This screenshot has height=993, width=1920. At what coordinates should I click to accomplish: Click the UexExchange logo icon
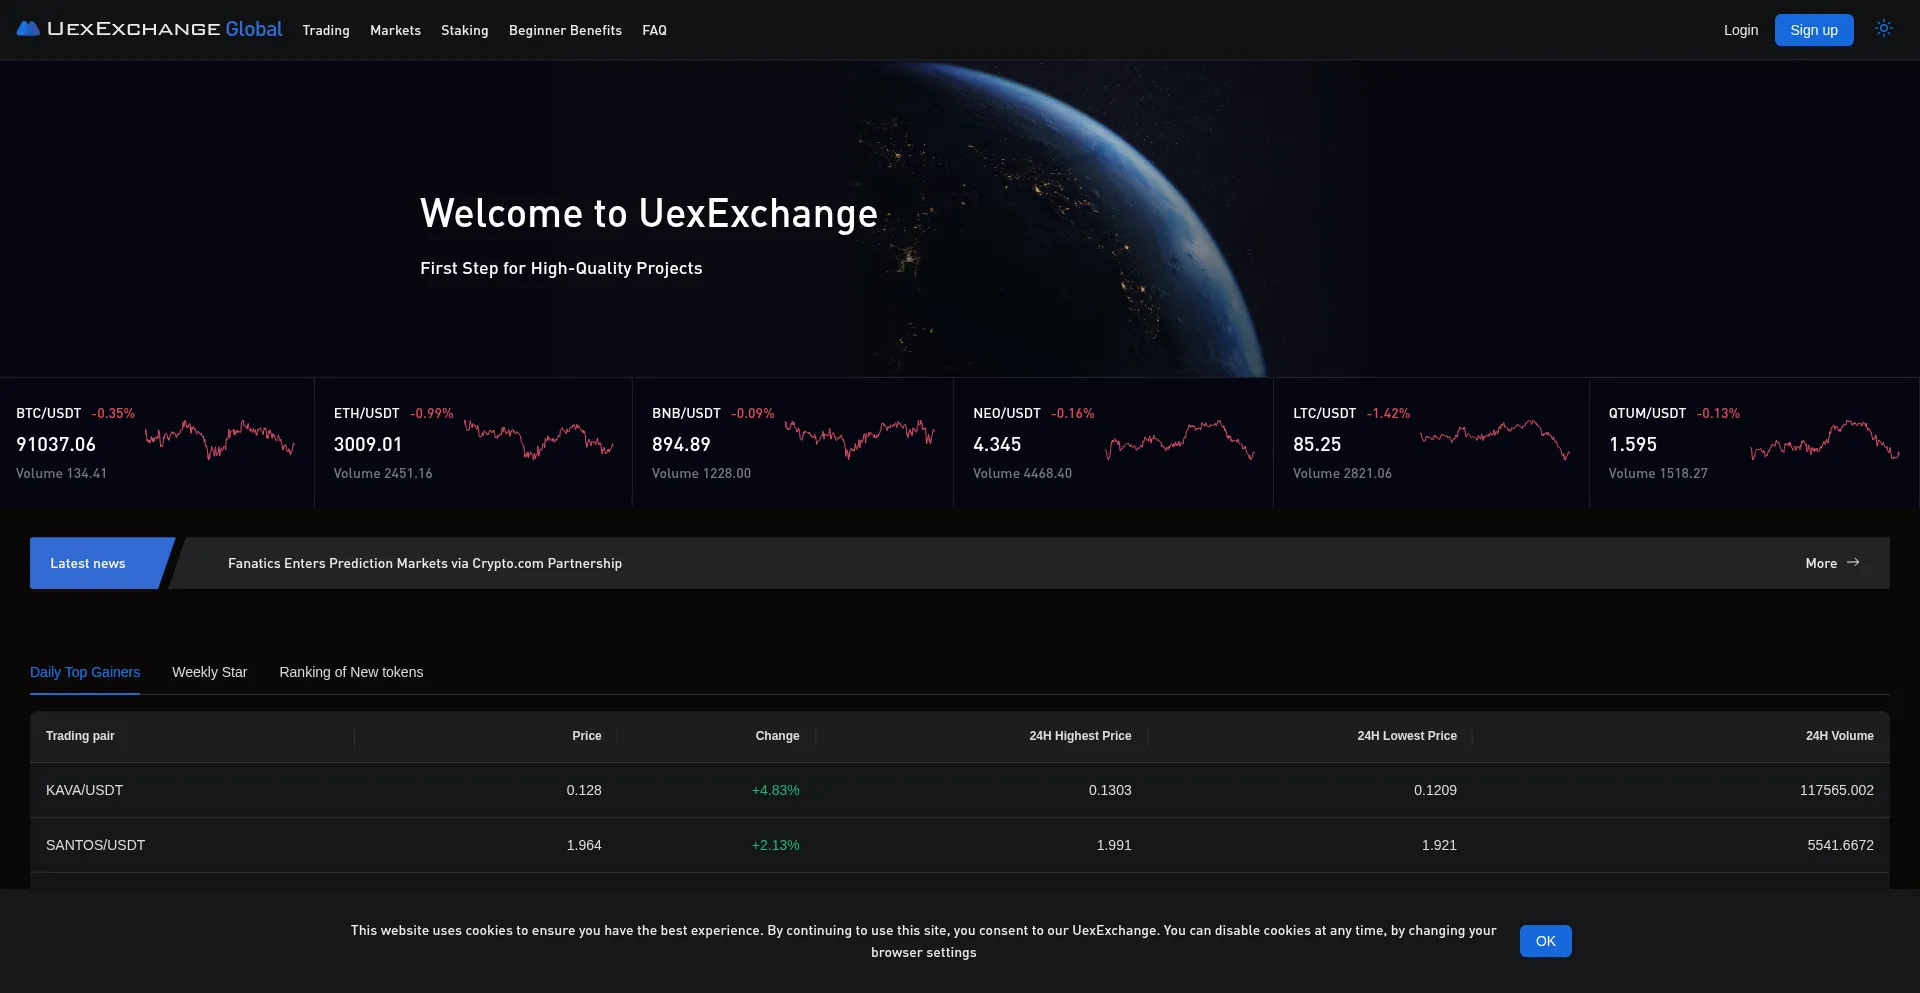[28, 29]
